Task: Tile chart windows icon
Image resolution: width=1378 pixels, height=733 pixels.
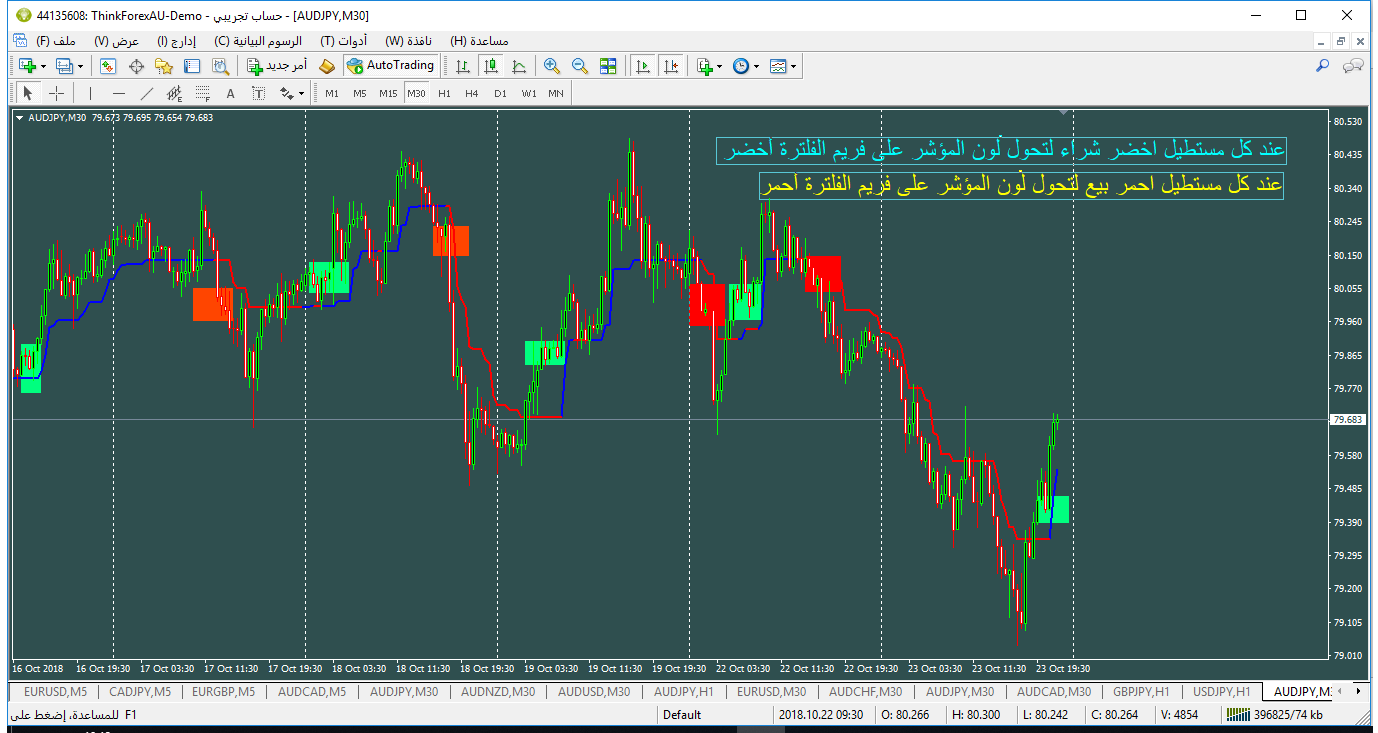Action: click(608, 66)
